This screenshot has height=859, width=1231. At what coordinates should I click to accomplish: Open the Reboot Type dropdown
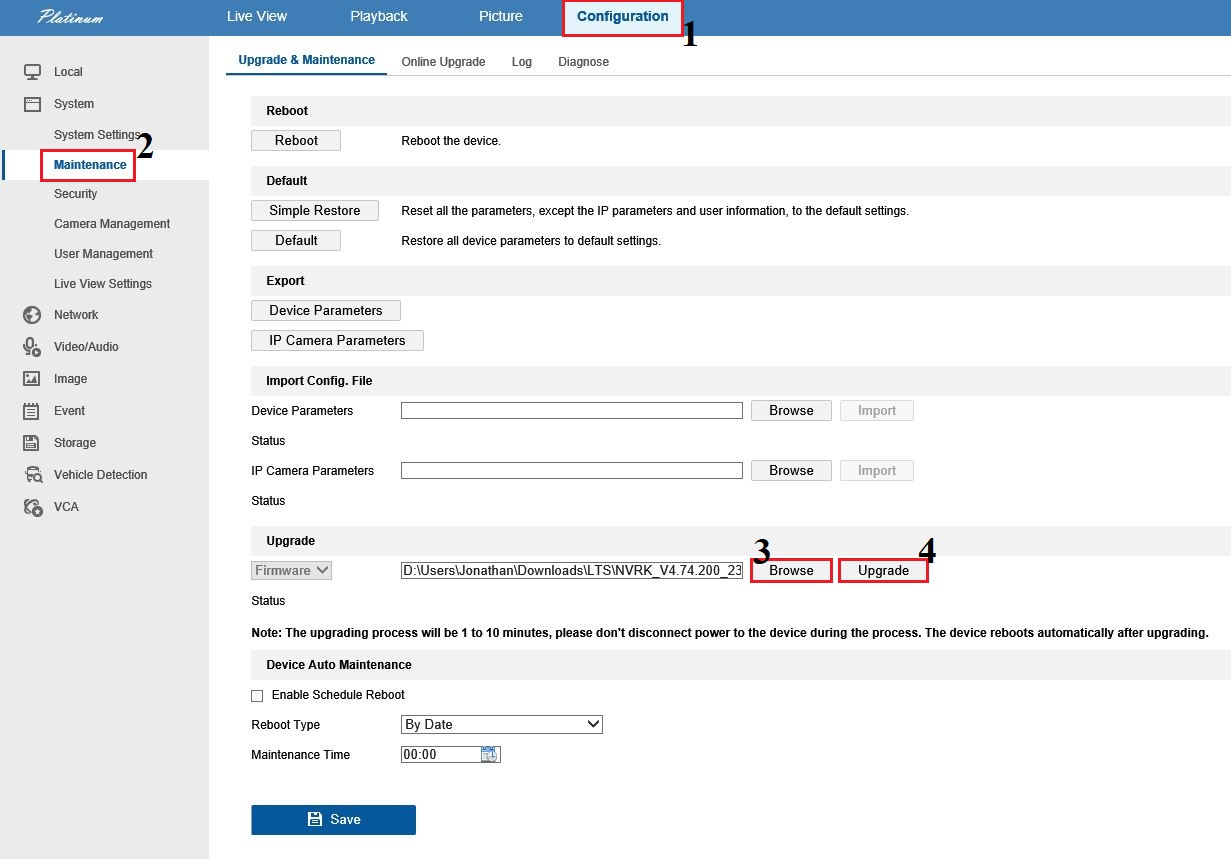pyautogui.click(x=501, y=724)
